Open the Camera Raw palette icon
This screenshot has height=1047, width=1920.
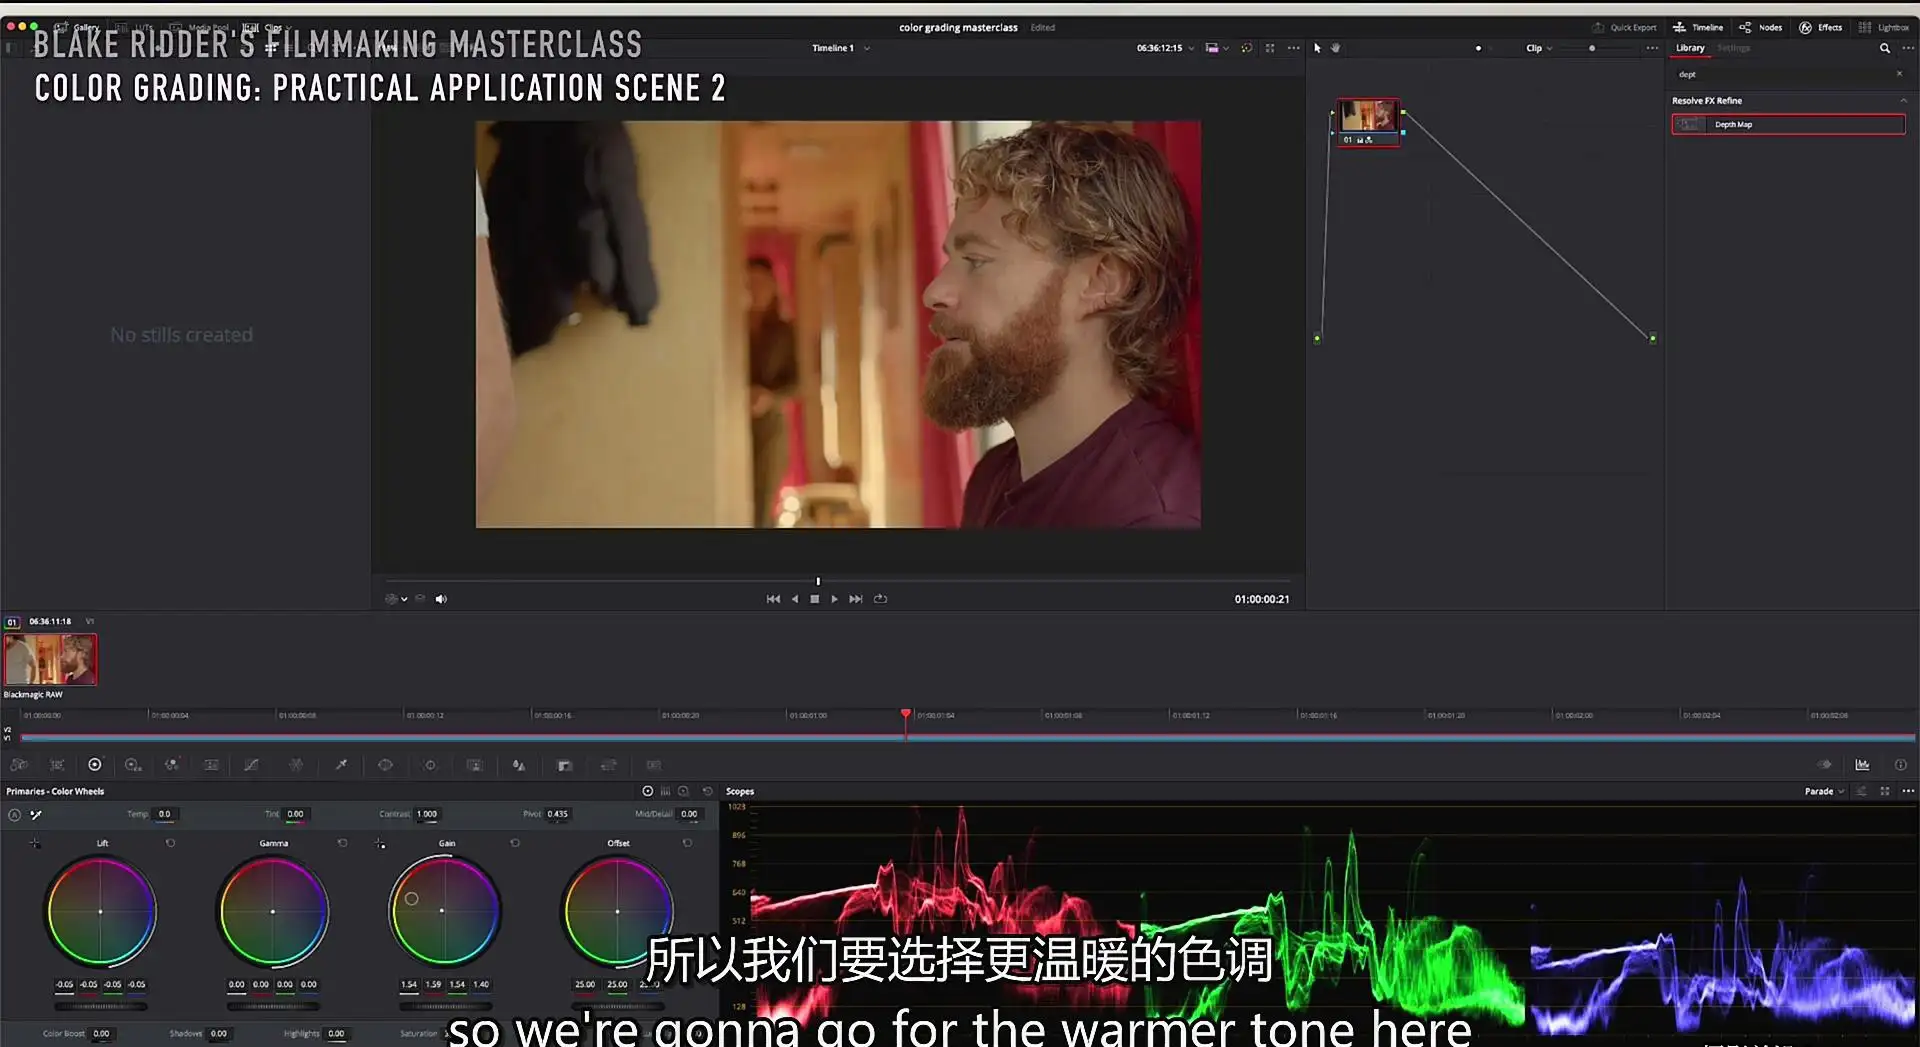tap(19, 765)
